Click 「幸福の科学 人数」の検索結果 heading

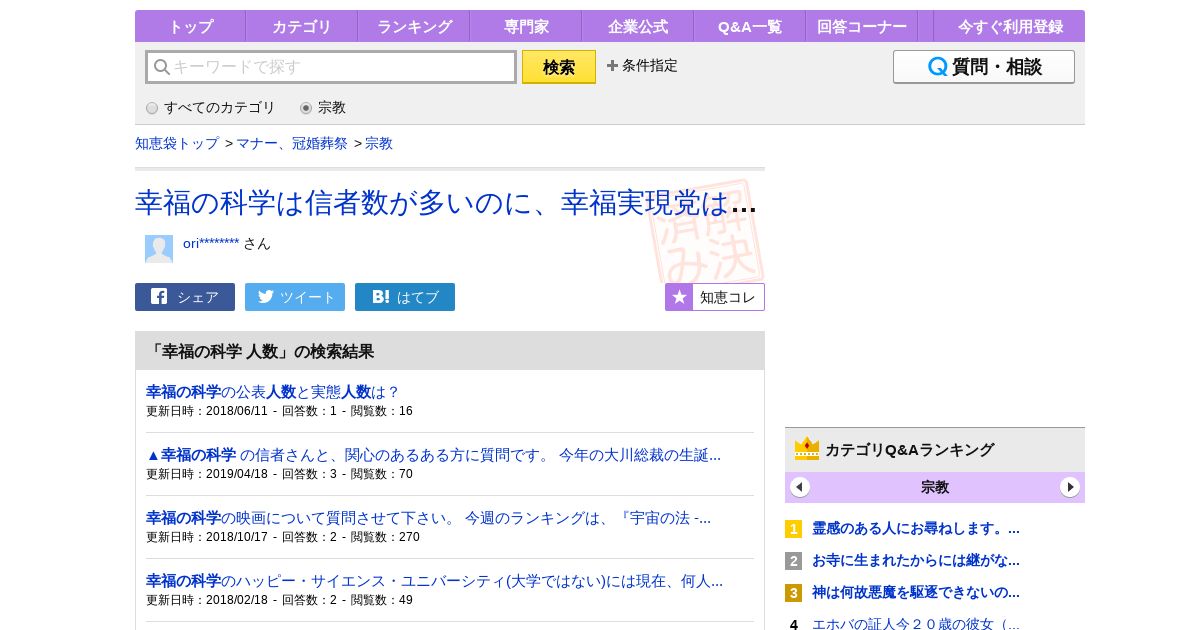[260, 351]
